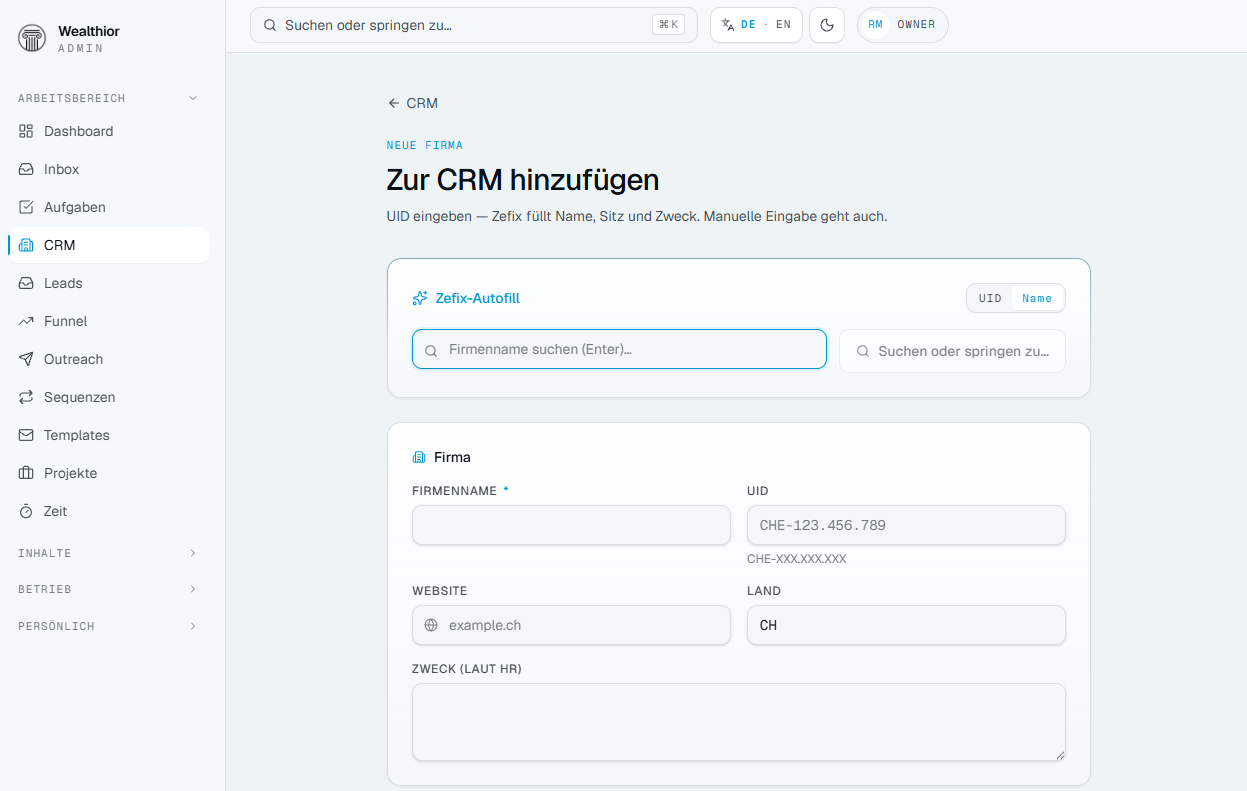Focus the Firmenname suchen input
The width and height of the screenshot is (1247, 791).
(619, 349)
